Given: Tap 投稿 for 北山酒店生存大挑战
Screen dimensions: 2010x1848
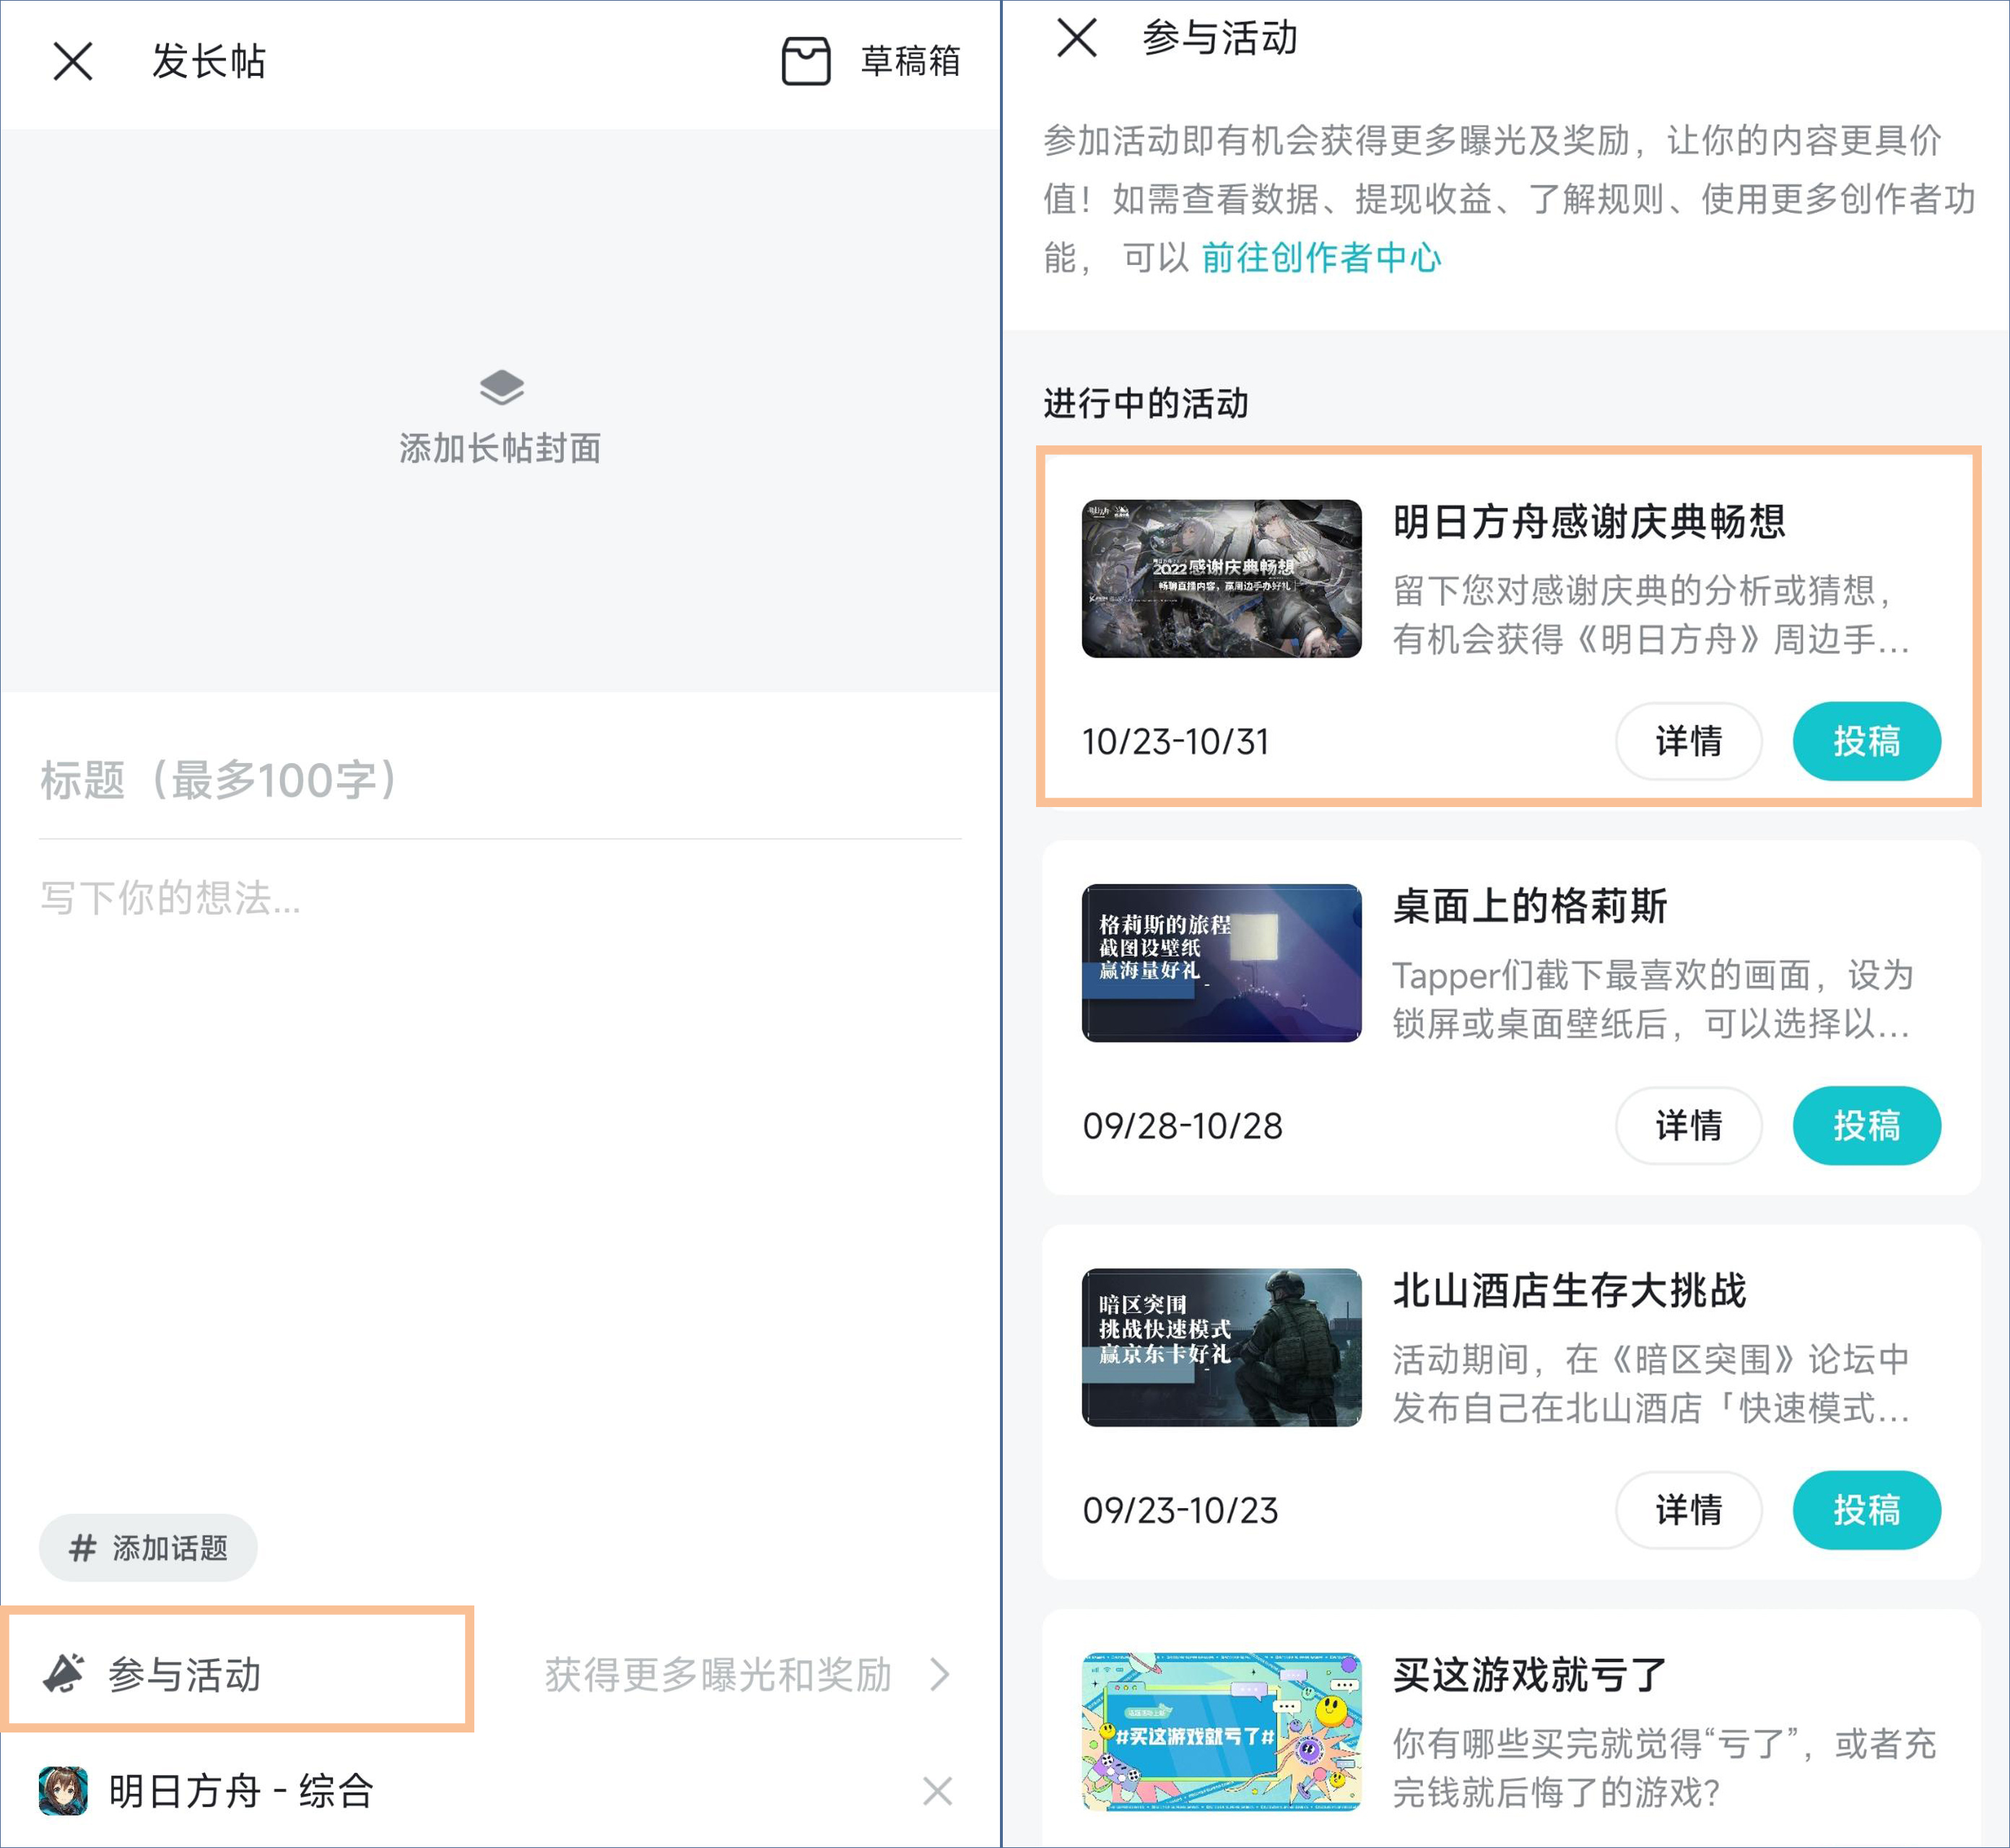Looking at the screenshot, I should coord(1866,1510).
